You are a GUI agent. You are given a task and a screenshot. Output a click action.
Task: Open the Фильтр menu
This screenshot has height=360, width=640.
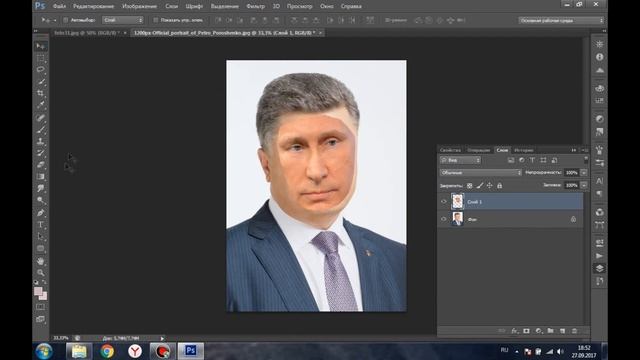[x=256, y=6]
